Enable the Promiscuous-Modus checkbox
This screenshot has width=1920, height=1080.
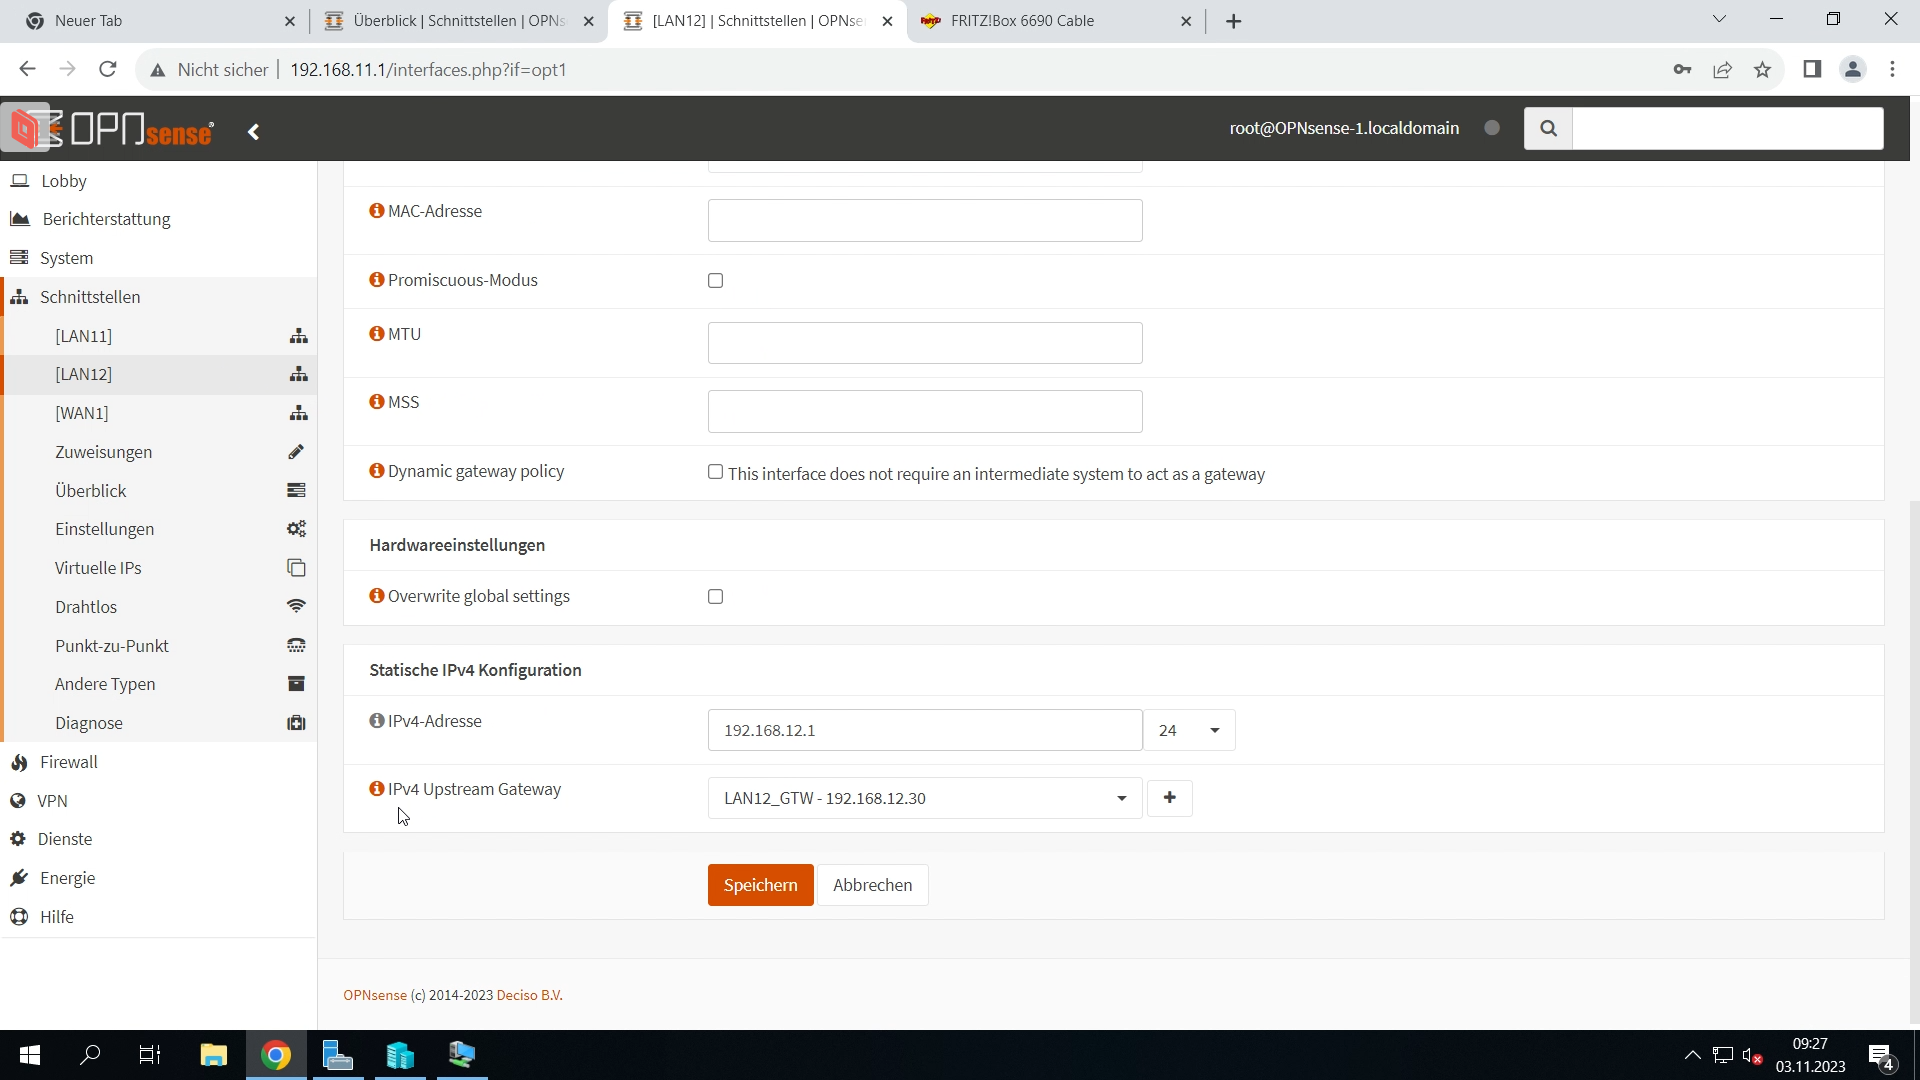[715, 281]
